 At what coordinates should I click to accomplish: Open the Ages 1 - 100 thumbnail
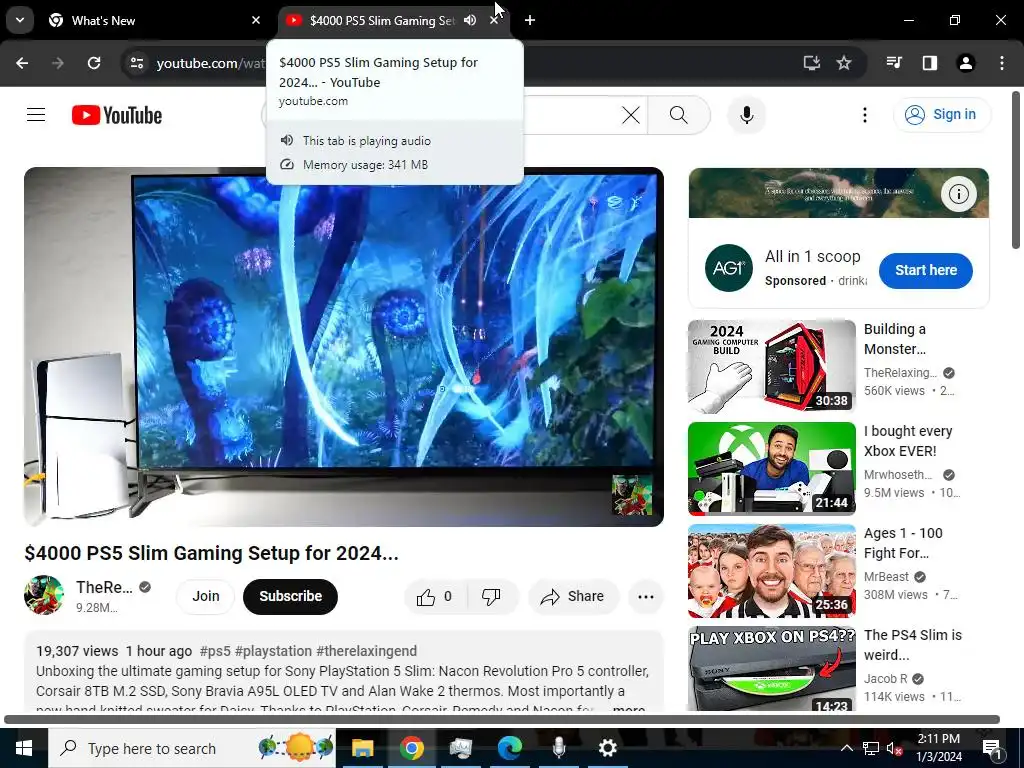[x=771, y=571]
